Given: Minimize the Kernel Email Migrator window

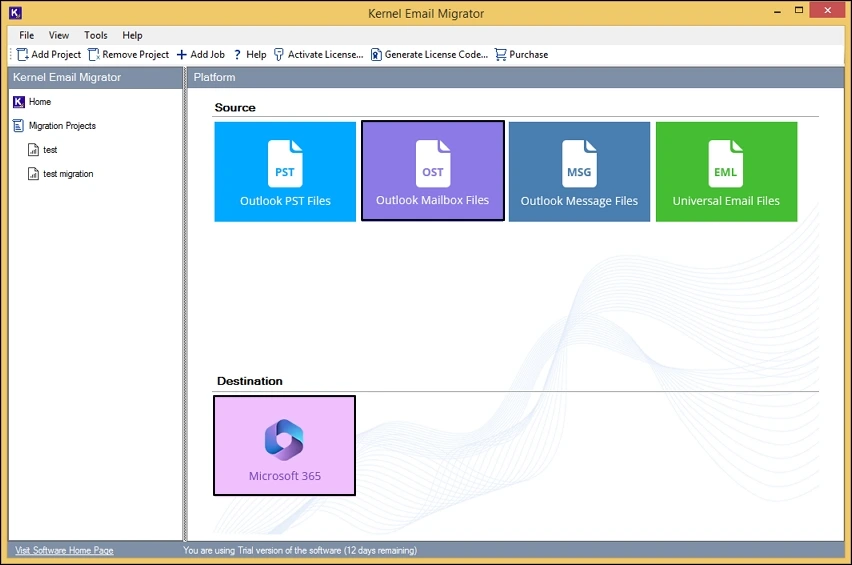Looking at the screenshot, I should point(778,11).
